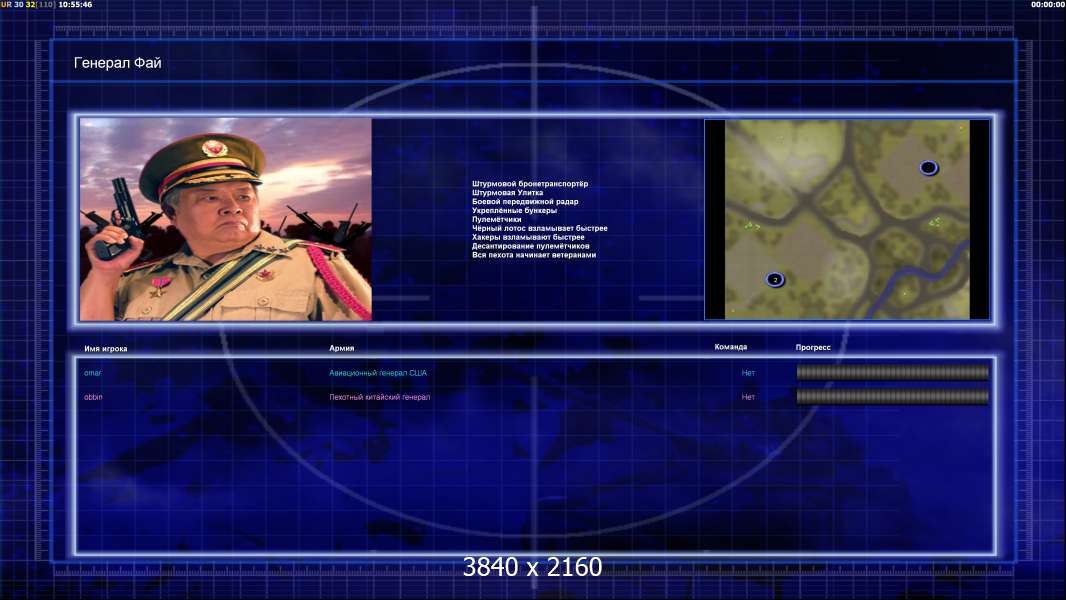Click start position marker numbered 2 on minimap
Viewport: 1066px width, 600px height.
coord(775,279)
